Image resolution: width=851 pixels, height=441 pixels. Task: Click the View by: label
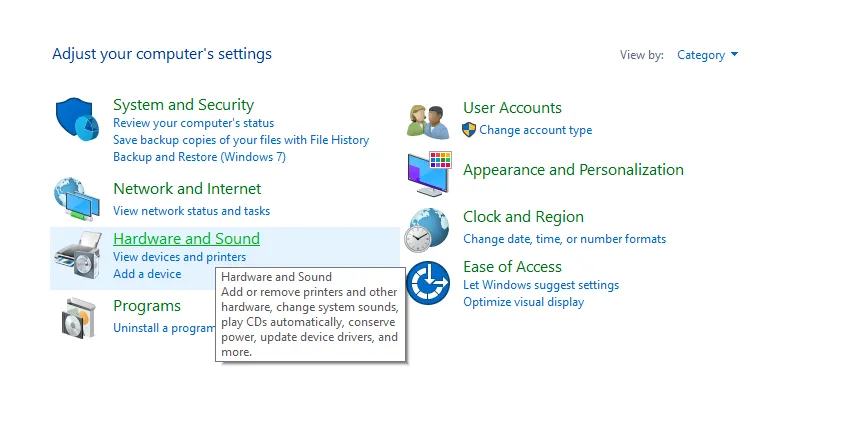642,55
